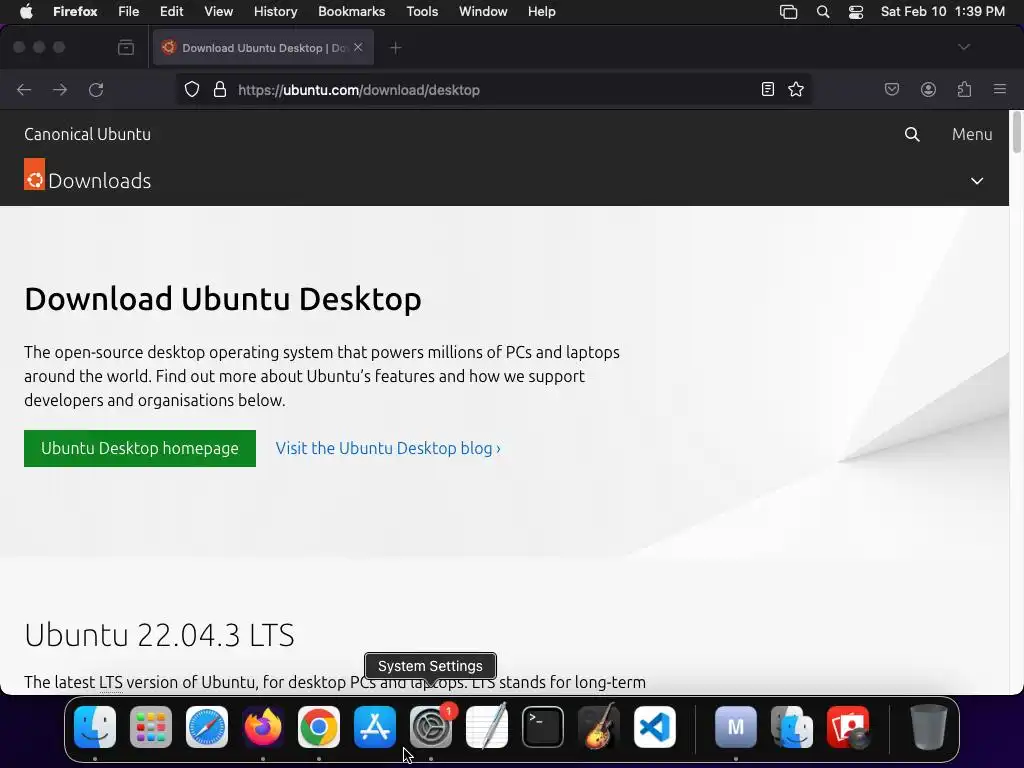Open the Help menu
The height and width of the screenshot is (768, 1024).
pos(541,11)
